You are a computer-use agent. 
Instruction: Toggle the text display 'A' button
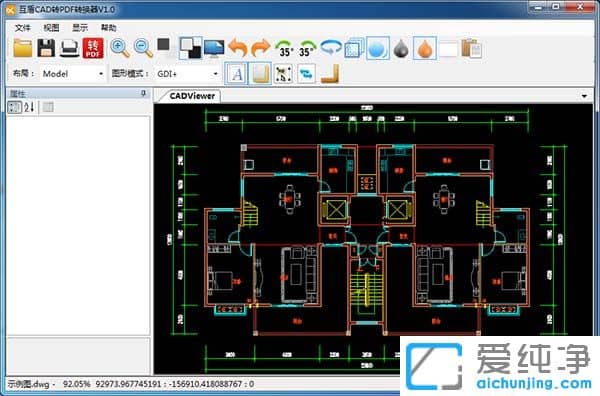236,73
